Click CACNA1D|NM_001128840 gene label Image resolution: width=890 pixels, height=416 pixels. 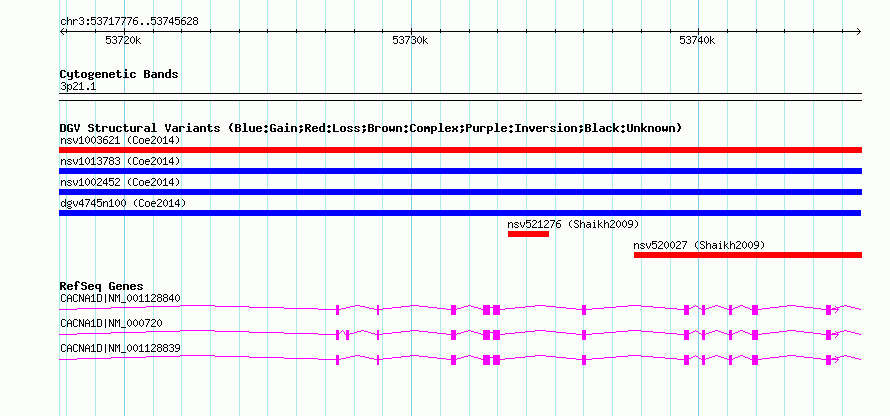120,298
